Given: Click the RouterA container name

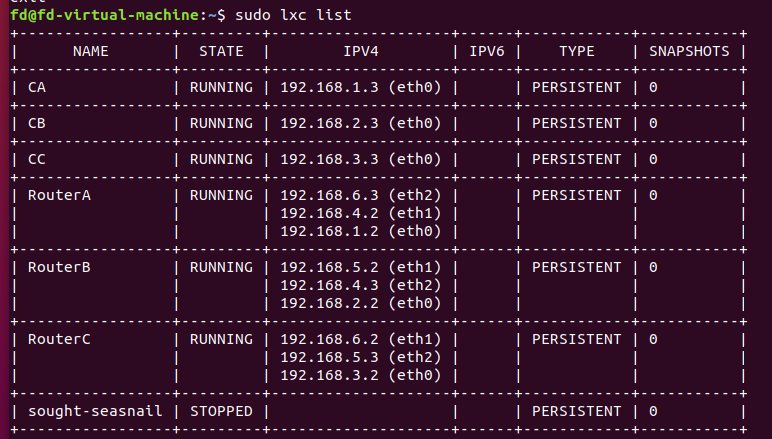Looking at the screenshot, I should pos(59,195).
